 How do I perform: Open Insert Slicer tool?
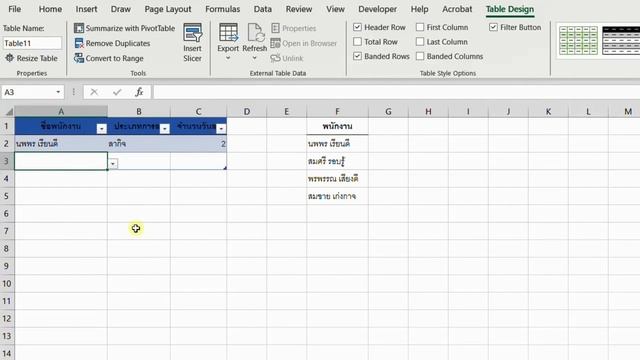tap(192, 42)
